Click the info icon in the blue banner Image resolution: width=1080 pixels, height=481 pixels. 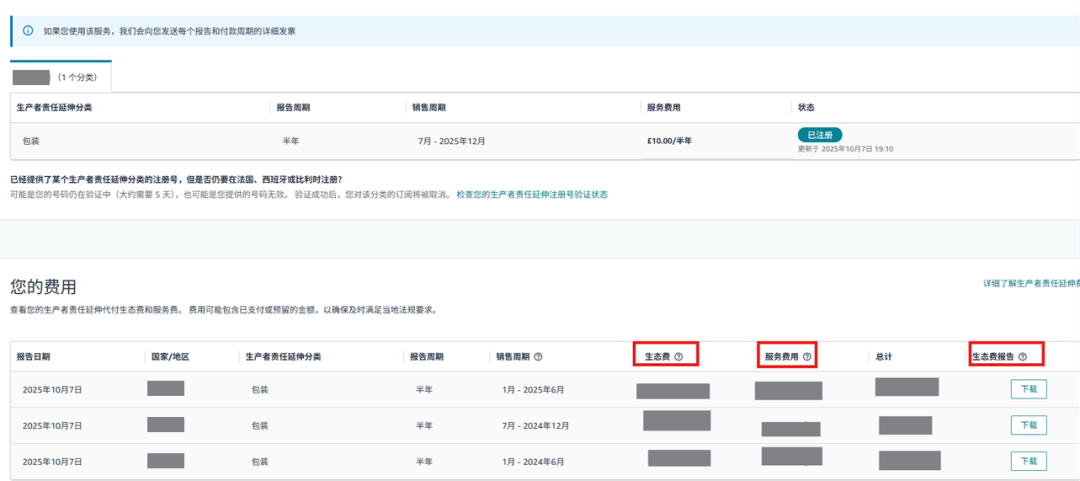(x=27, y=31)
